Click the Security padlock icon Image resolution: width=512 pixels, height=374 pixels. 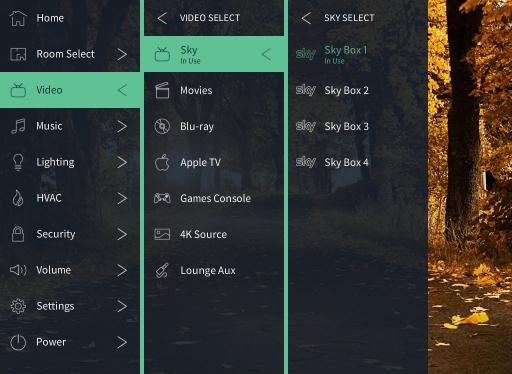(18, 234)
